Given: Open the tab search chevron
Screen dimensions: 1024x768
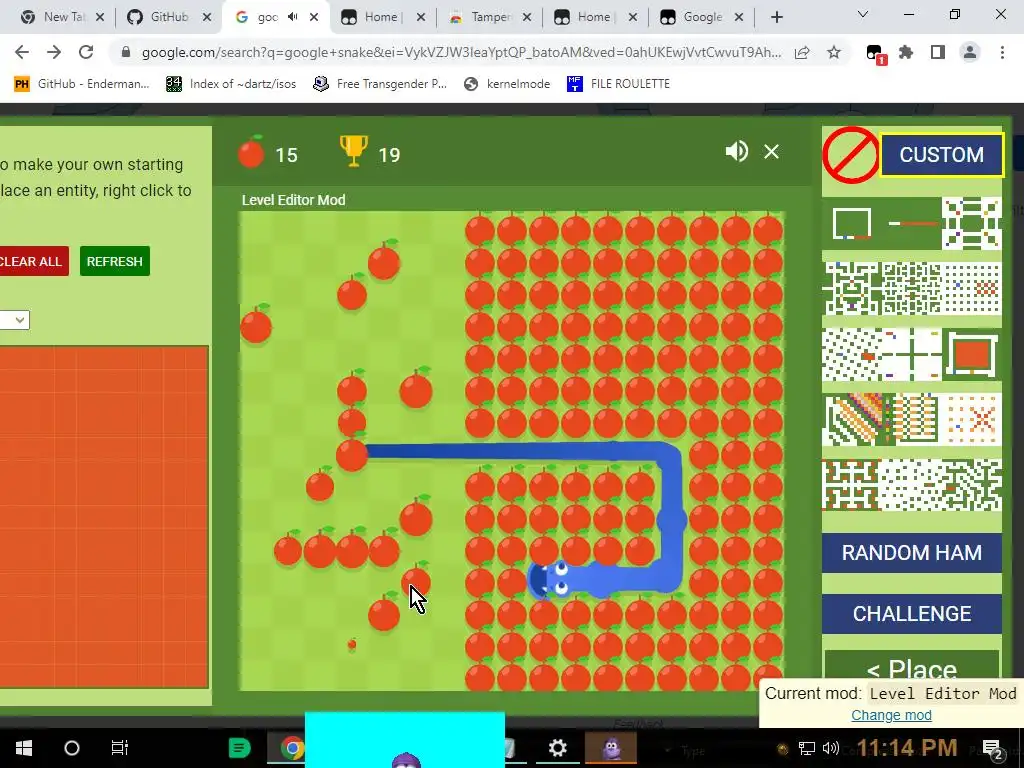Looking at the screenshot, I should (863, 14).
